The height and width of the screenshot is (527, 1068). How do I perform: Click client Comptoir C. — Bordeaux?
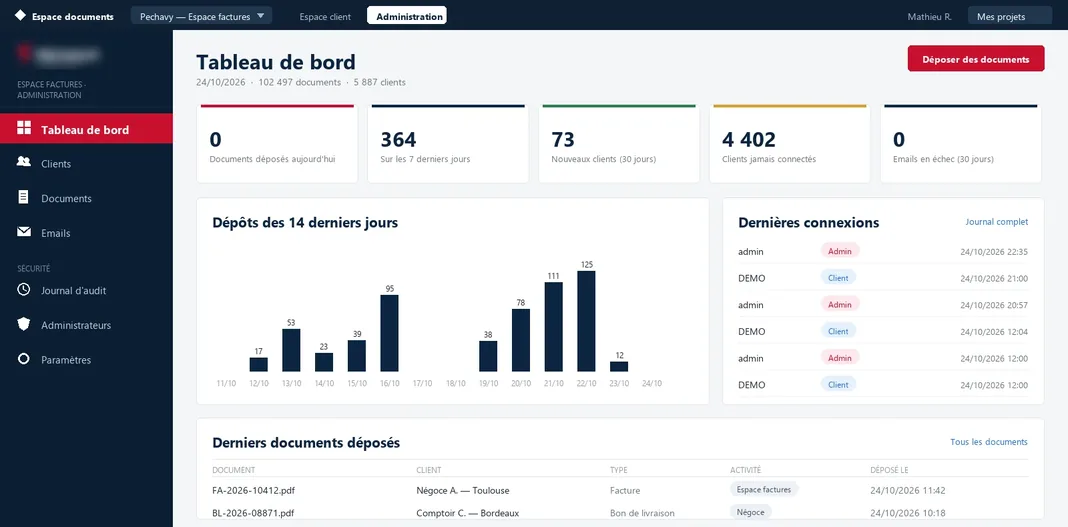tap(467, 513)
